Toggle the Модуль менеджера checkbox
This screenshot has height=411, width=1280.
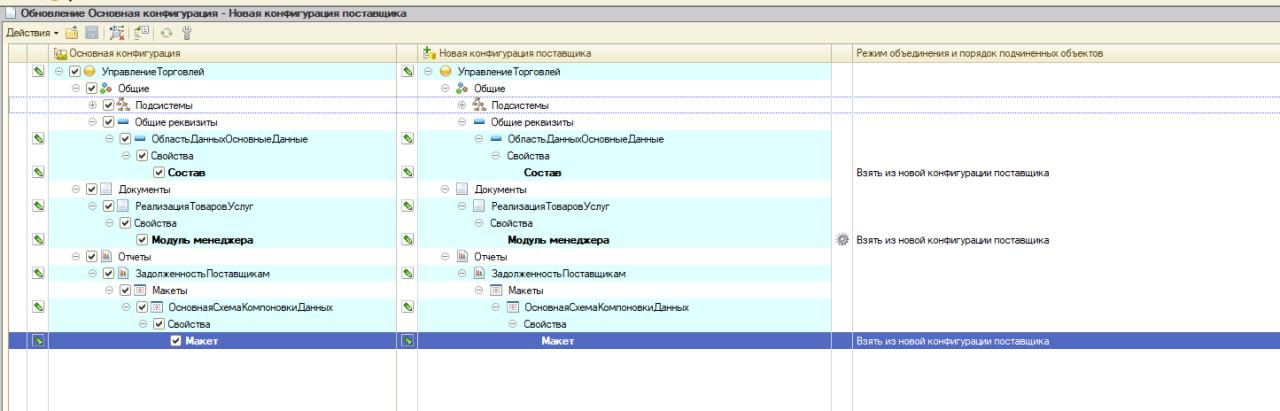click(x=142, y=240)
